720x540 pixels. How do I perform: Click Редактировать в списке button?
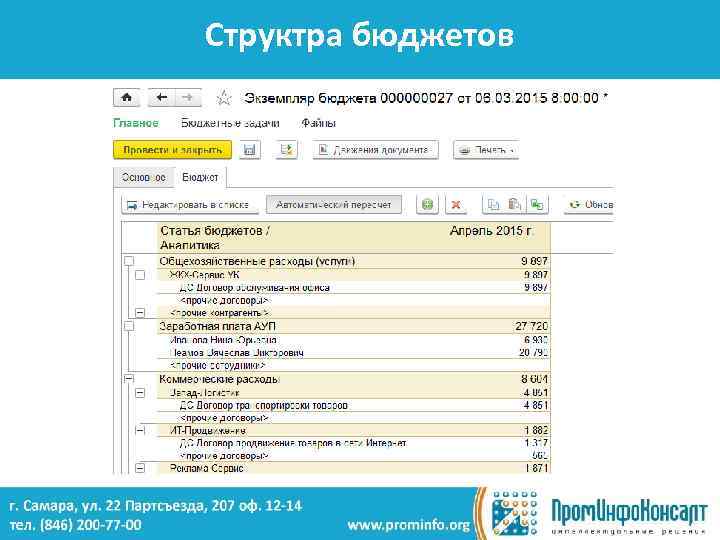(190, 204)
